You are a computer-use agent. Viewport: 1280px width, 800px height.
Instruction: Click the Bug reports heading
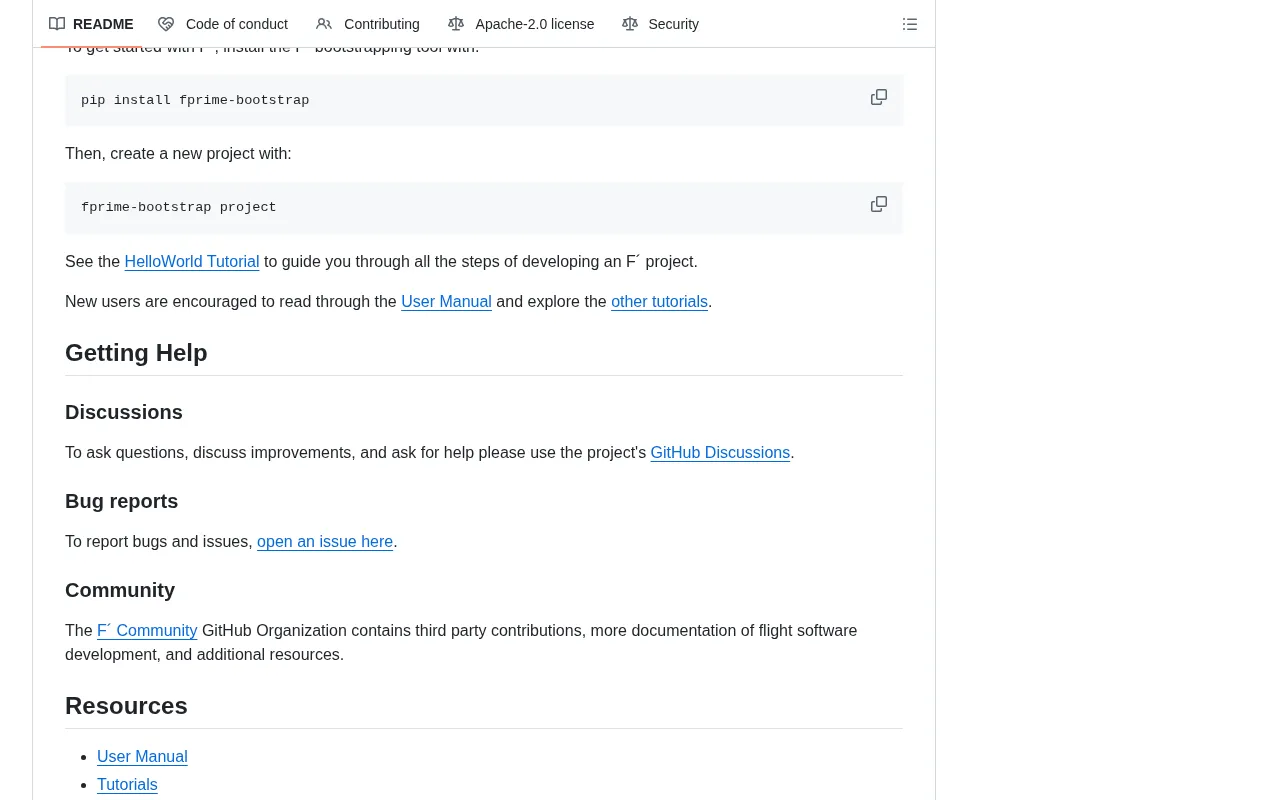(121, 501)
